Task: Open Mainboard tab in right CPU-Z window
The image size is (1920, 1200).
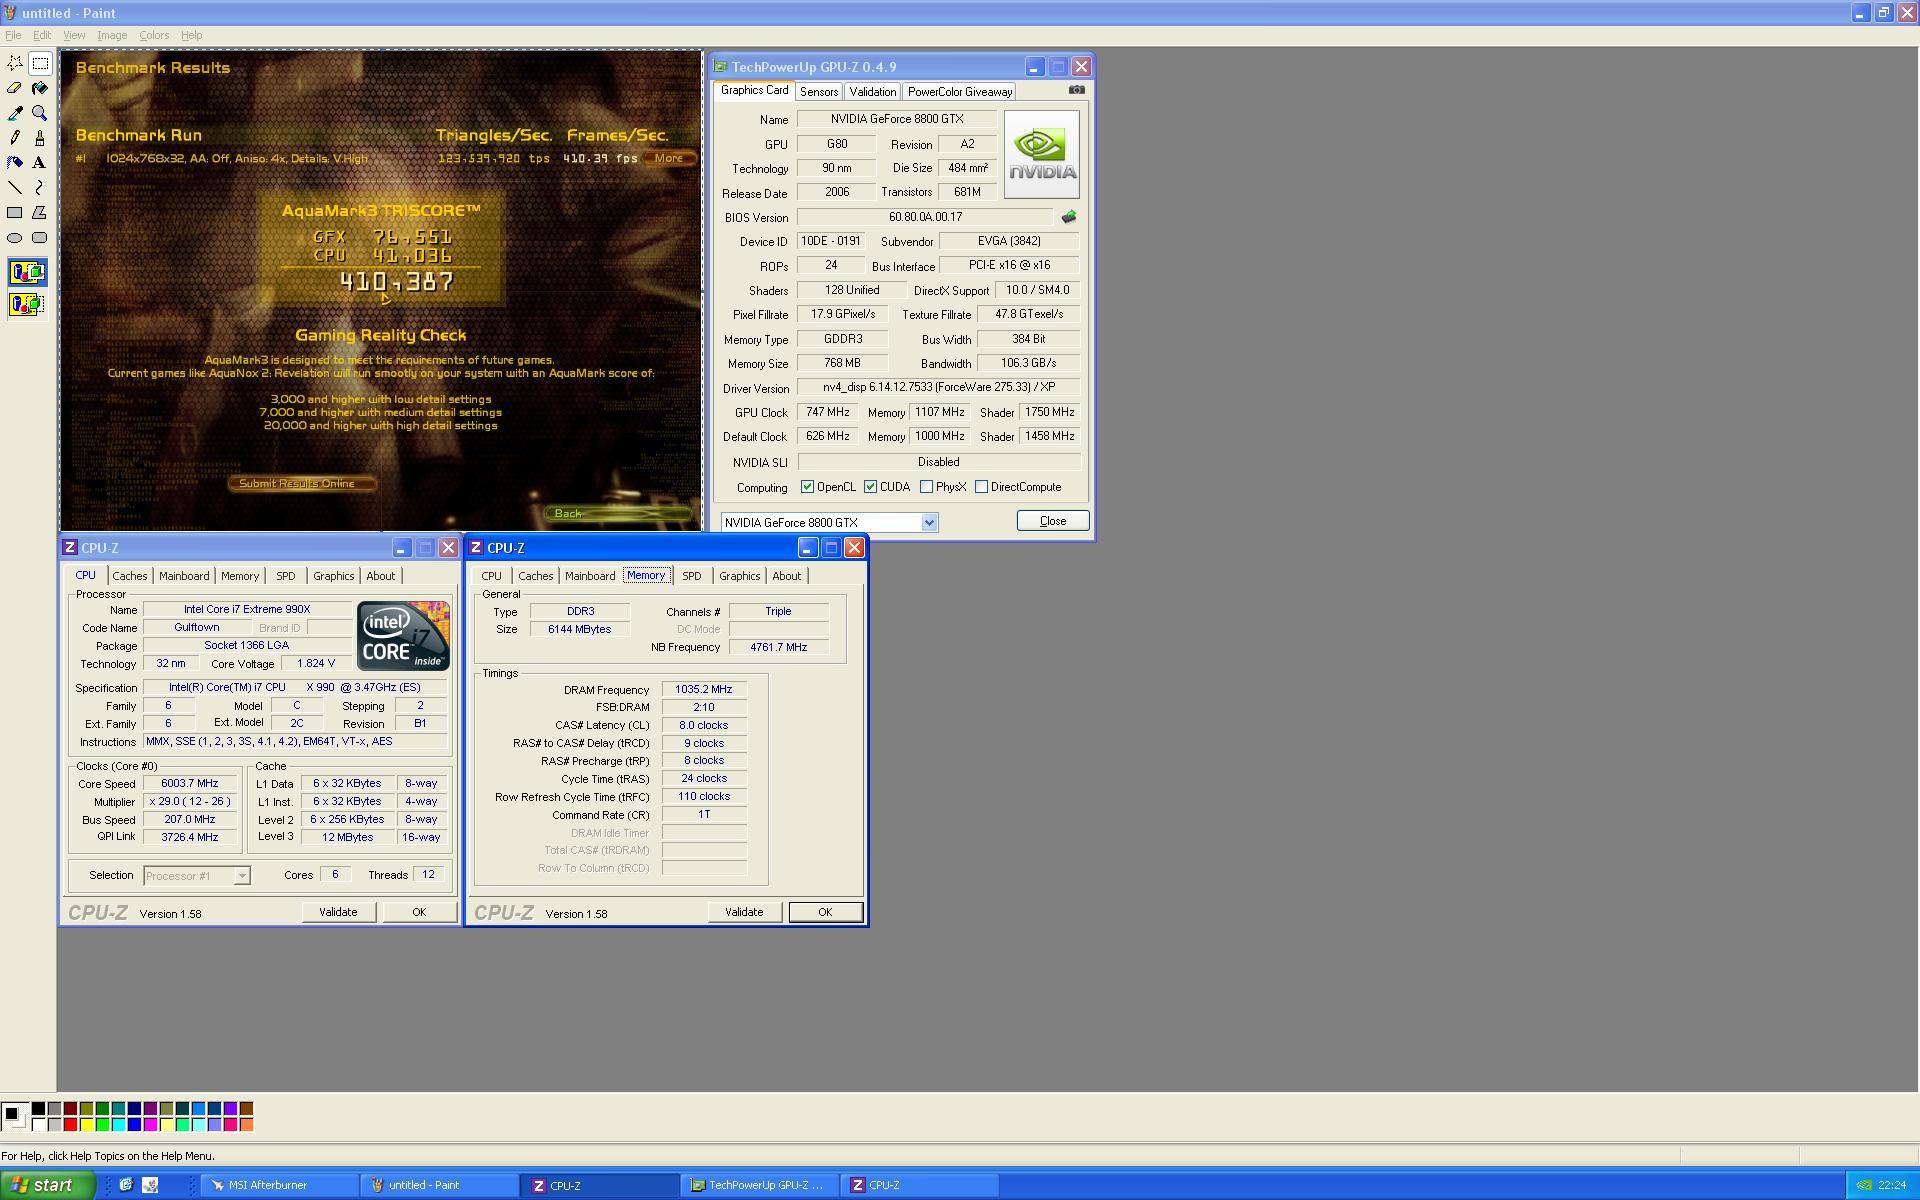Action: pos(590,576)
